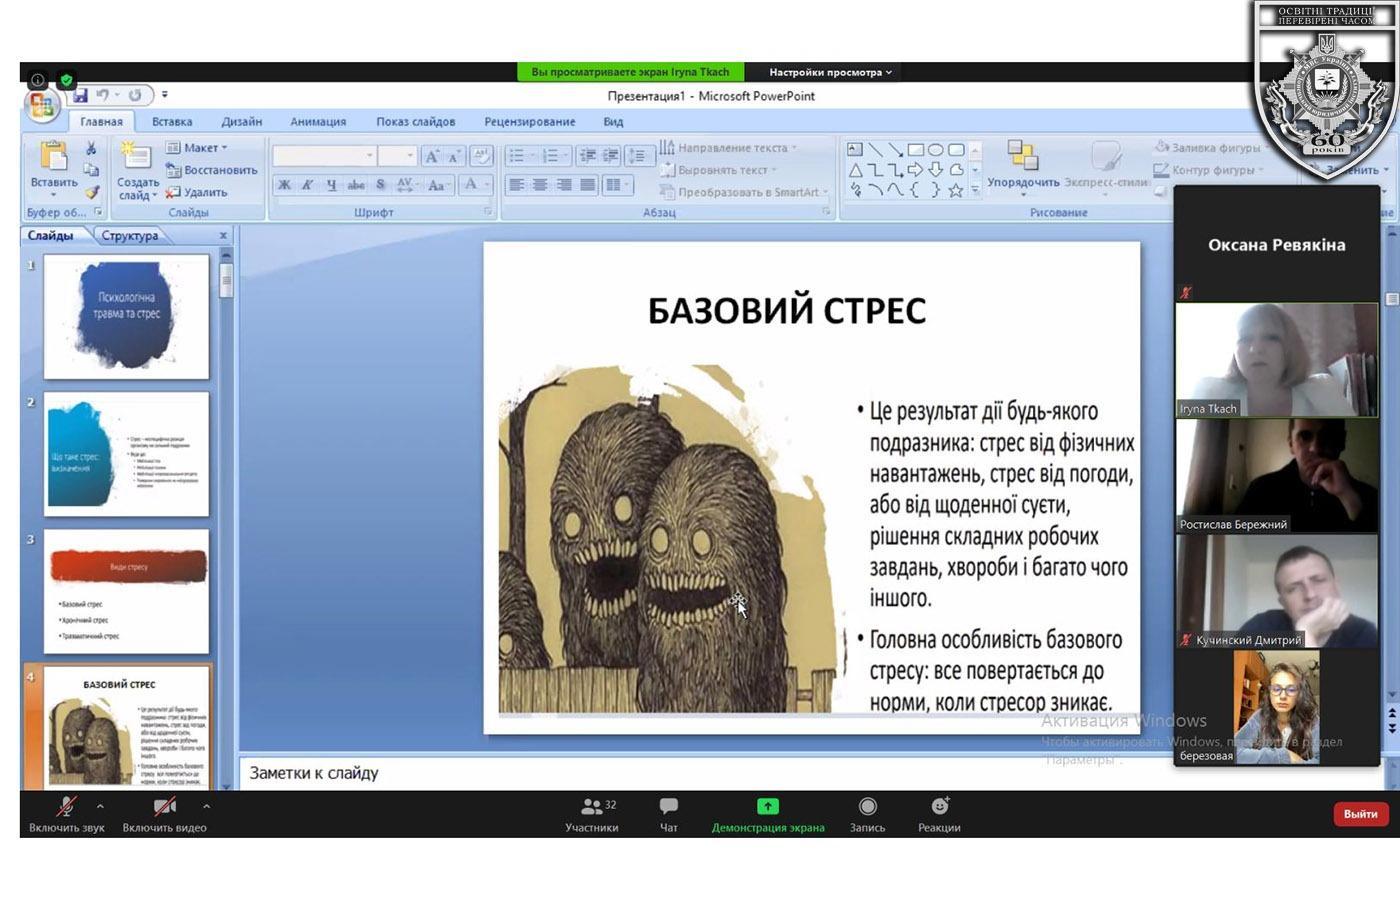The height and width of the screenshot is (900, 1400).
Task: Leave meeting with the Выйти button
Action: pos(1360,814)
